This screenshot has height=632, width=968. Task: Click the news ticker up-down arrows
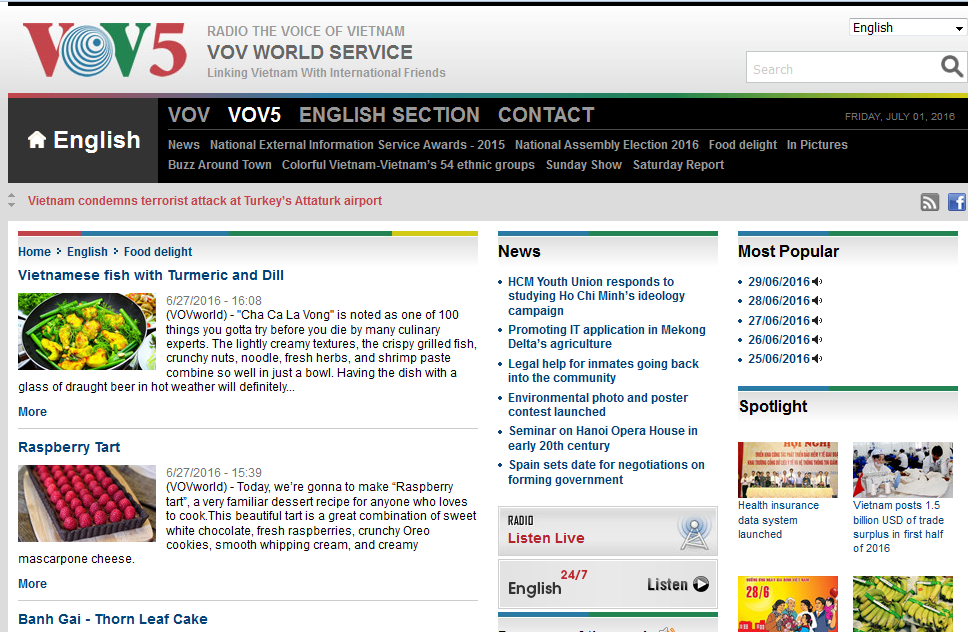(12, 200)
